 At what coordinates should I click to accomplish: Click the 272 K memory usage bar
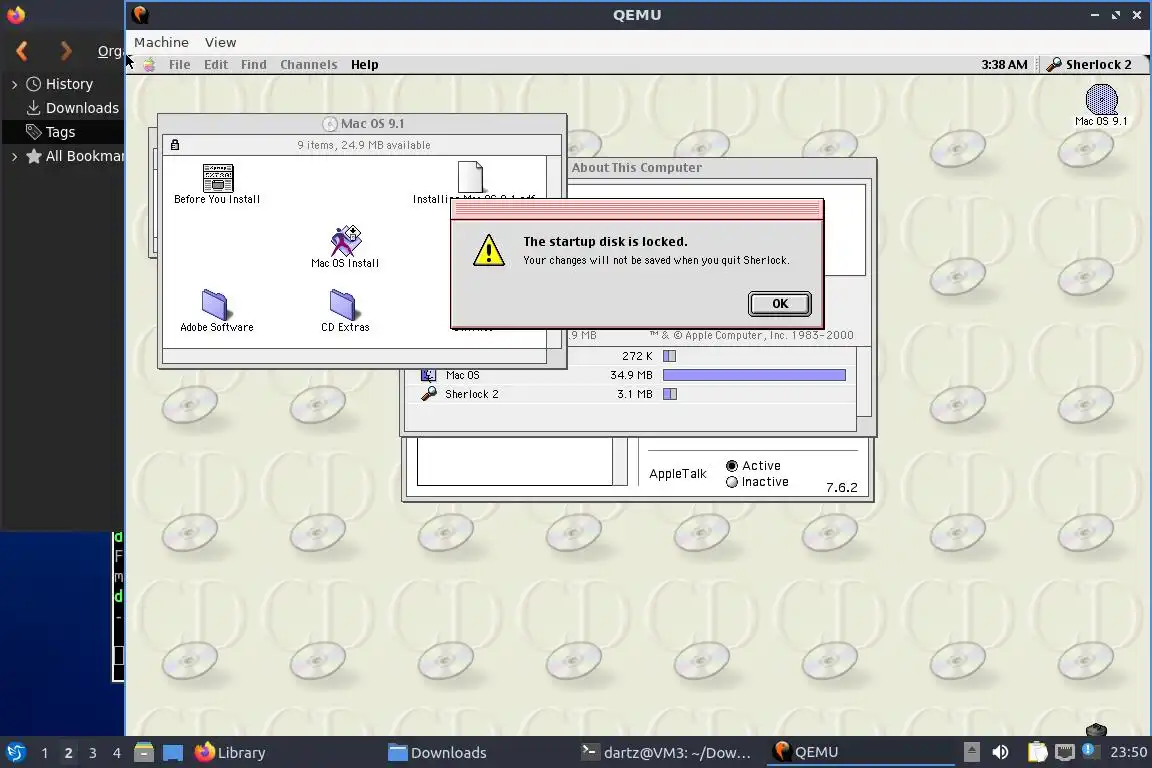[669, 356]
